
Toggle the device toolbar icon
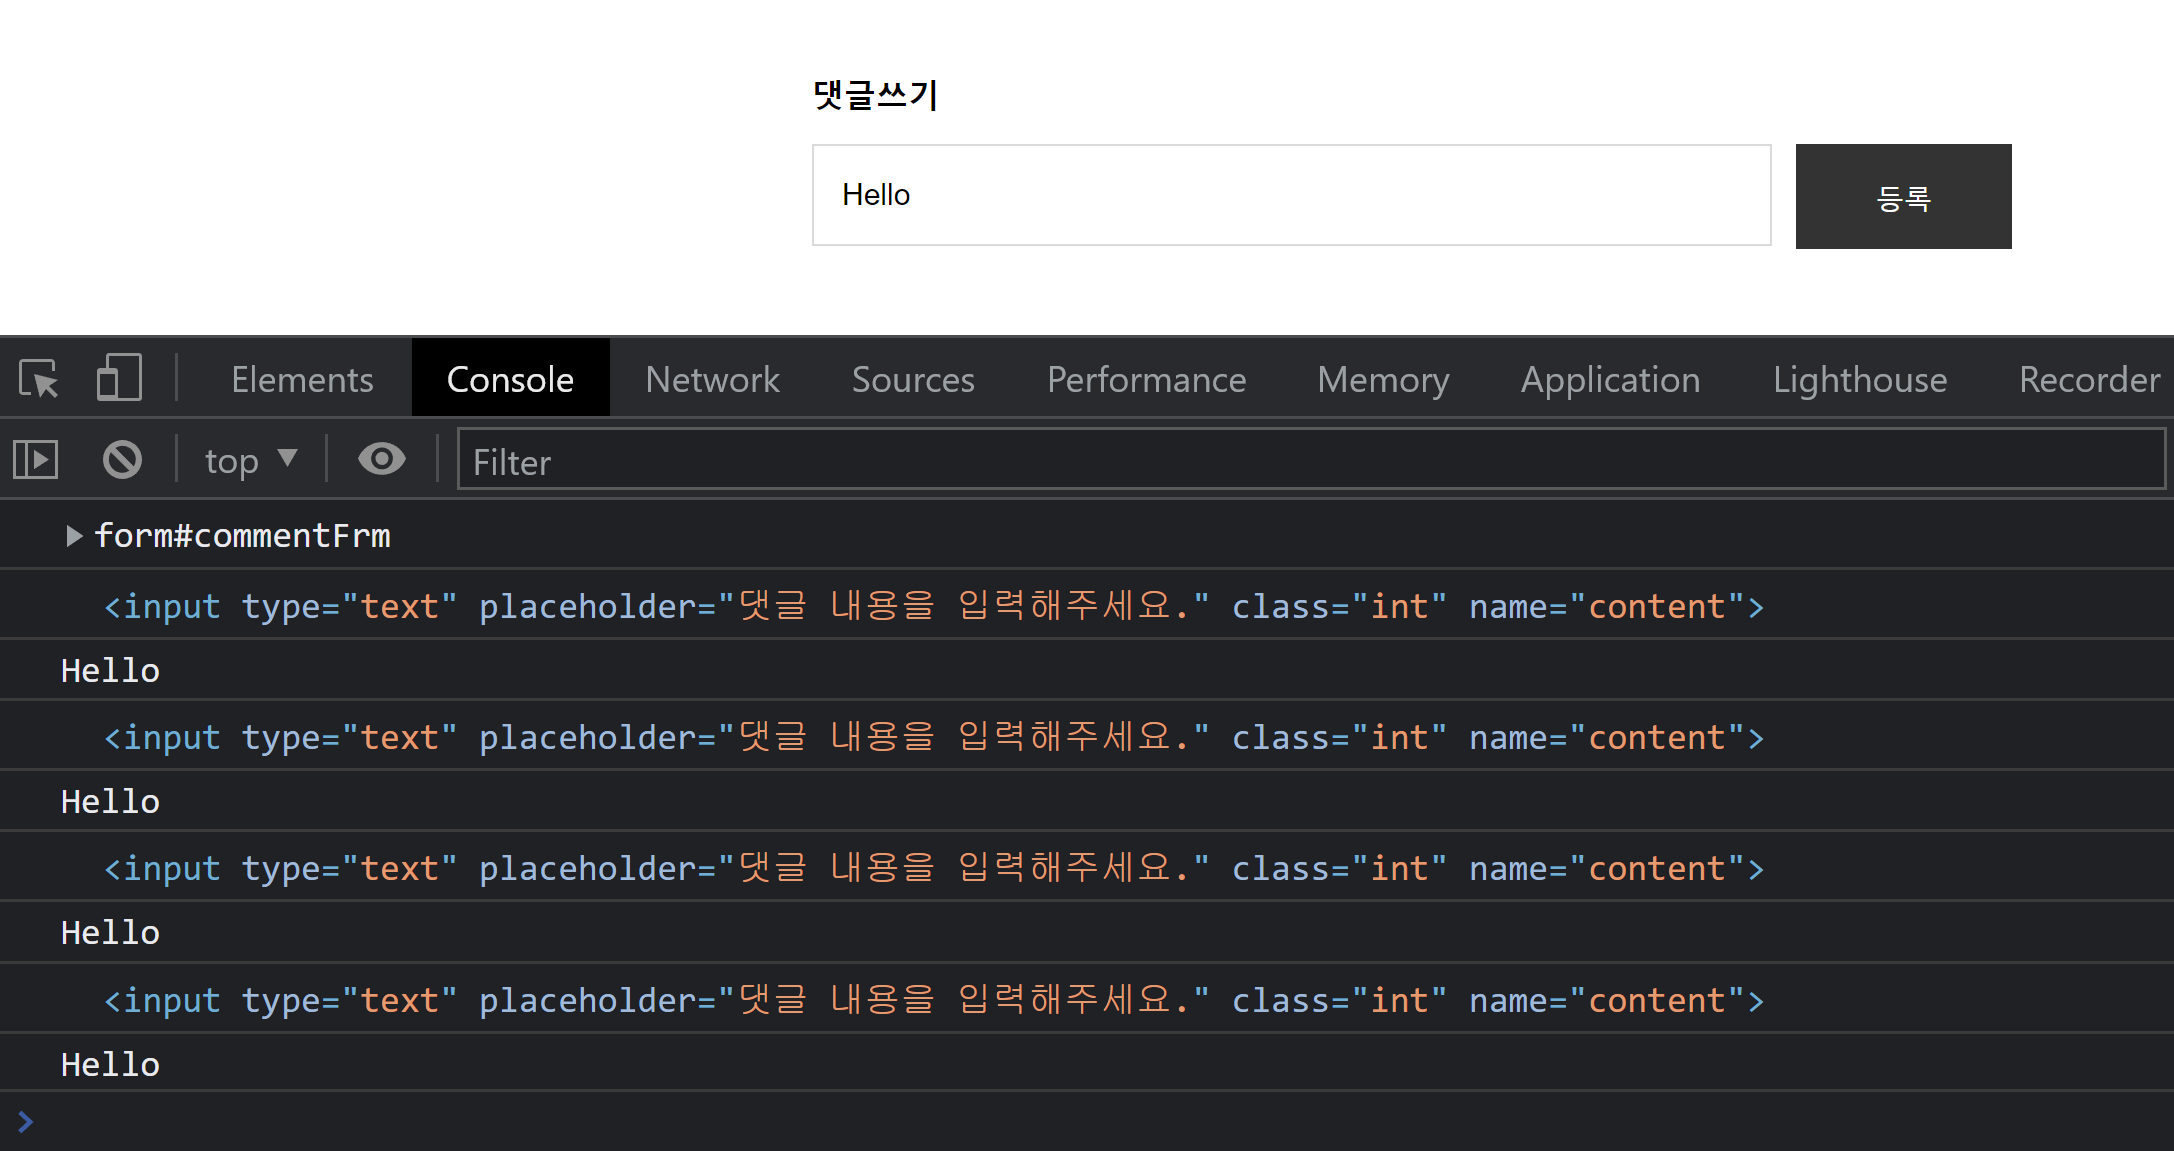[119, 379]
